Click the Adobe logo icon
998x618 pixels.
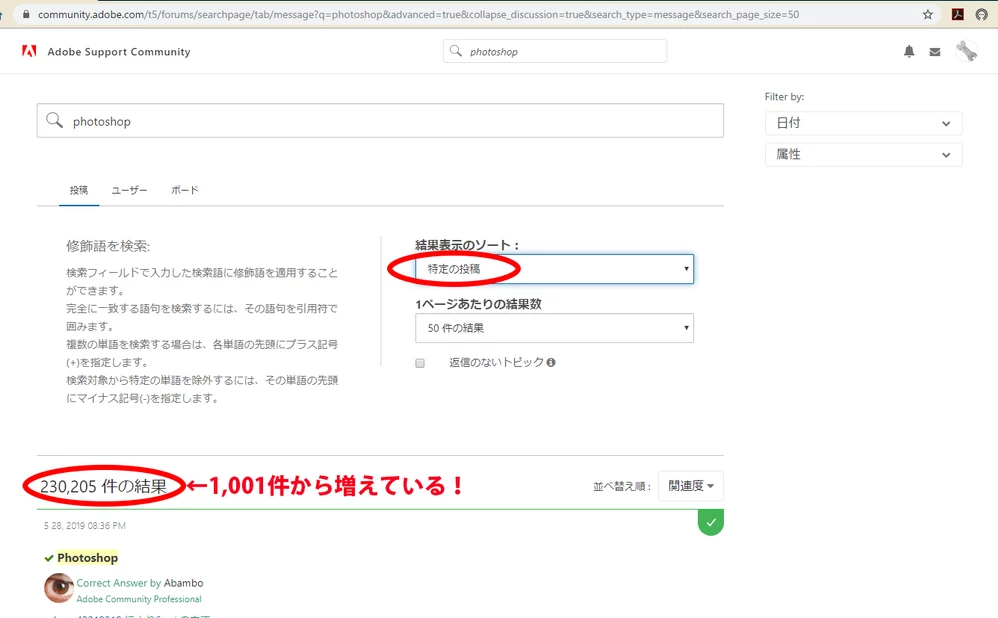click(29, 52)
